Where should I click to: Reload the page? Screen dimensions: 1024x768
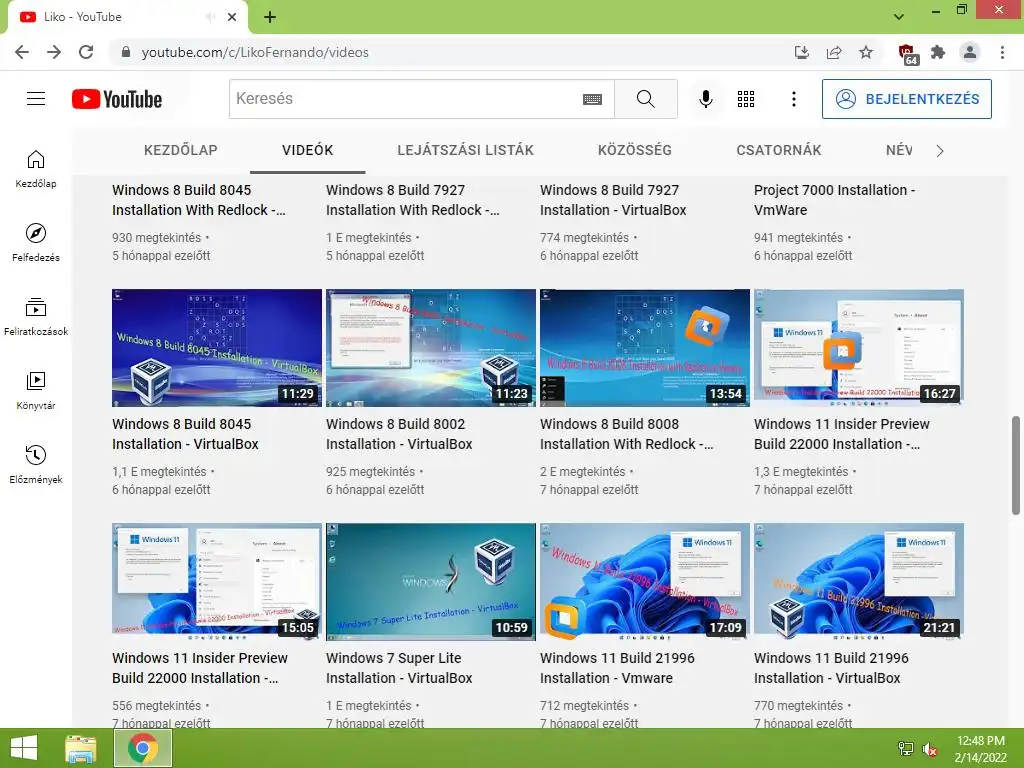[86, 52]
